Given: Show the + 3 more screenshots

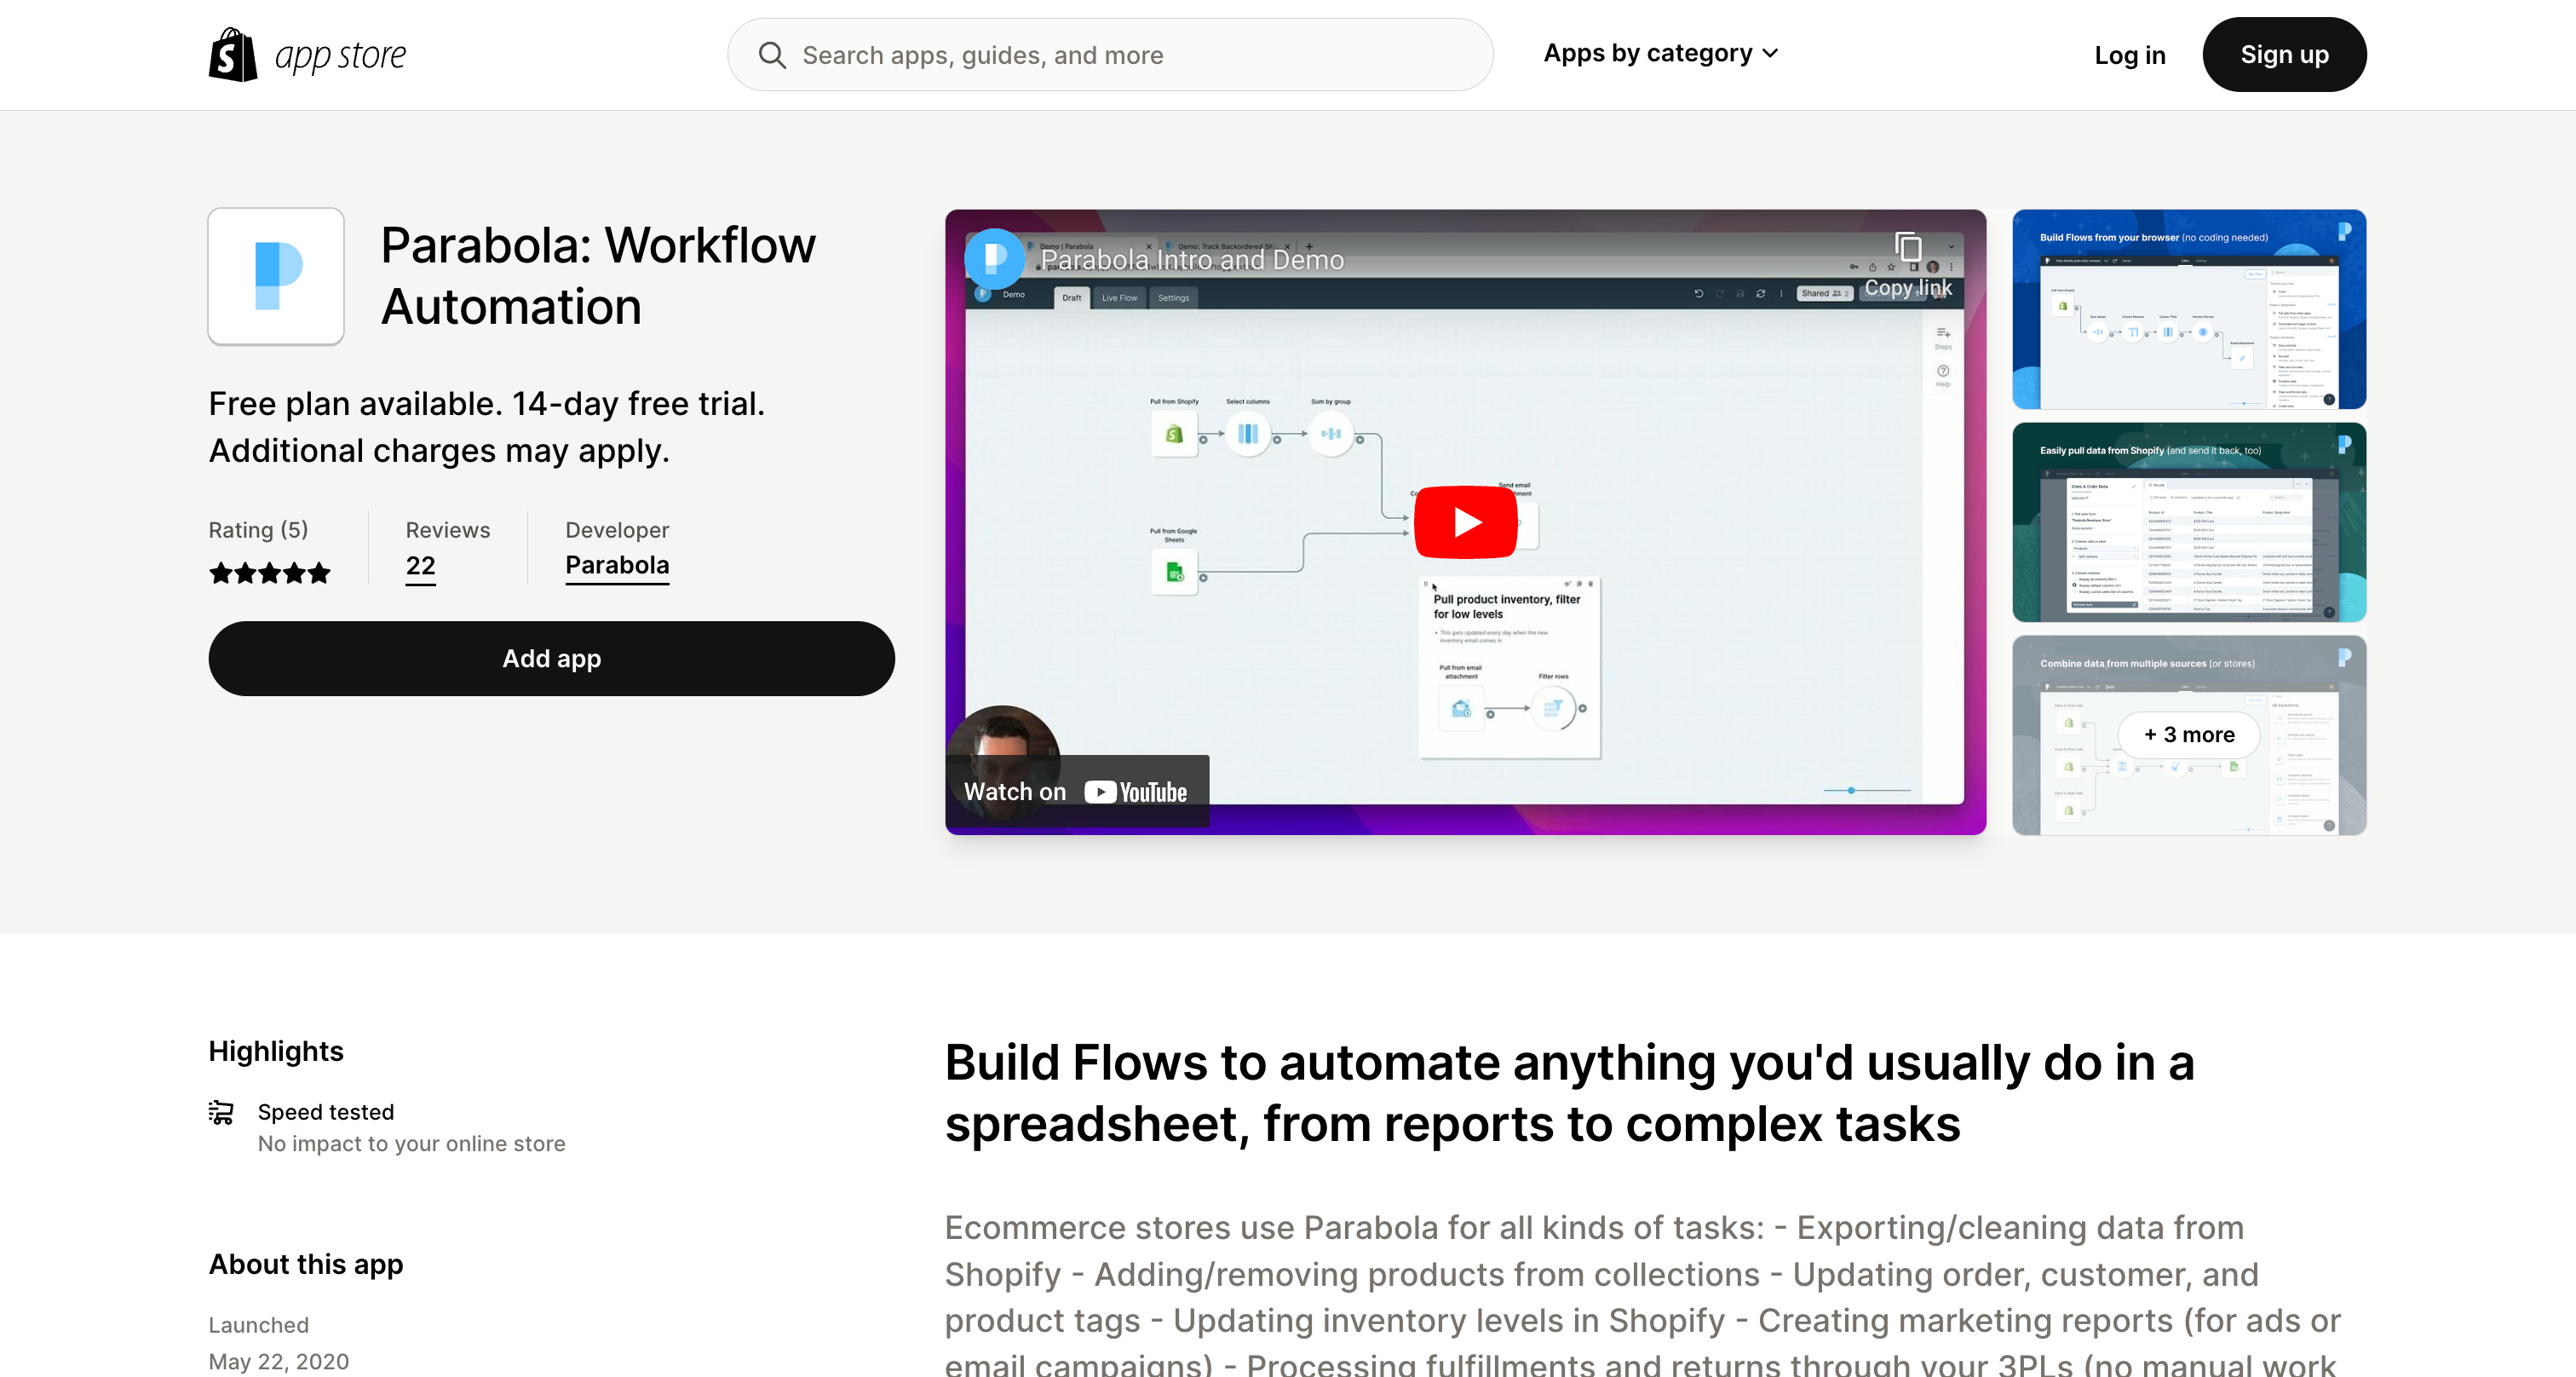Looking at the screenshot, I should 2189,735.
